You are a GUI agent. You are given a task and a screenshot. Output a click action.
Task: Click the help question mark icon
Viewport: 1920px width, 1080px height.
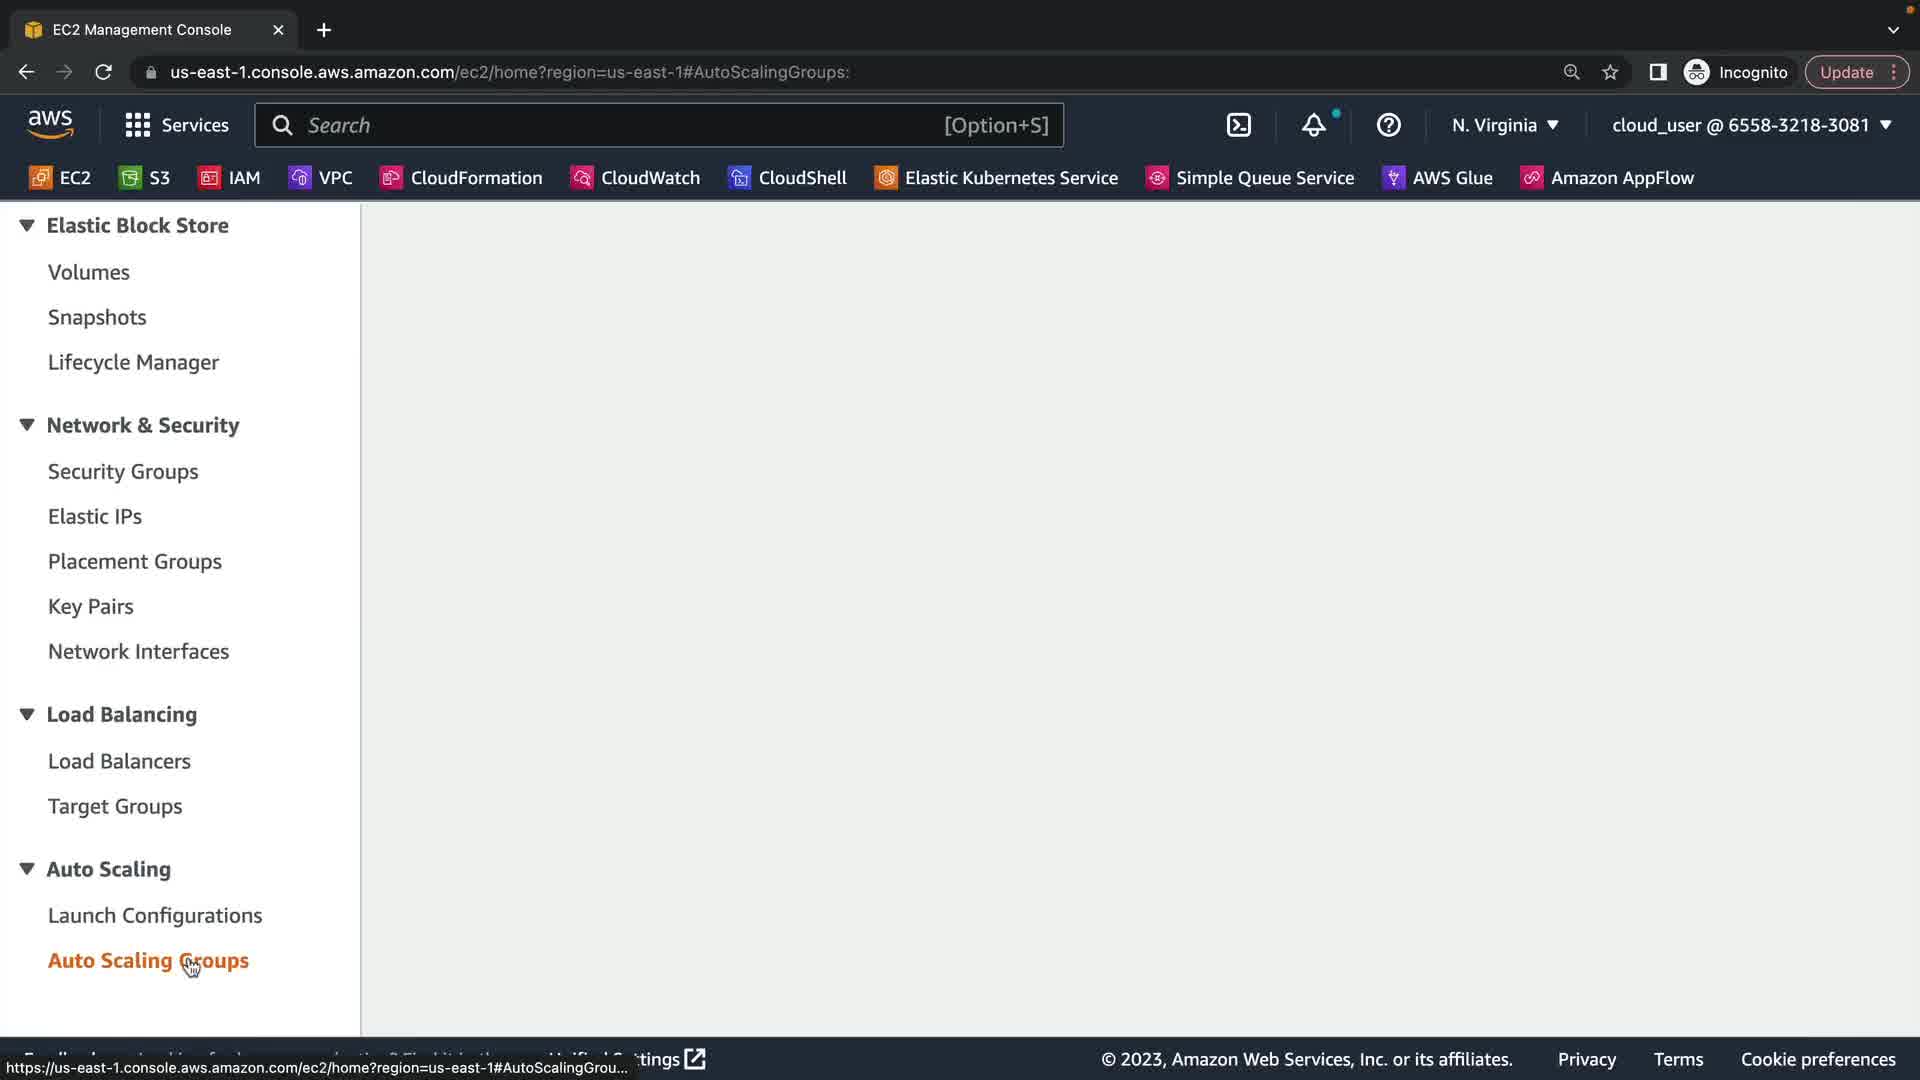coord(1388,125)
